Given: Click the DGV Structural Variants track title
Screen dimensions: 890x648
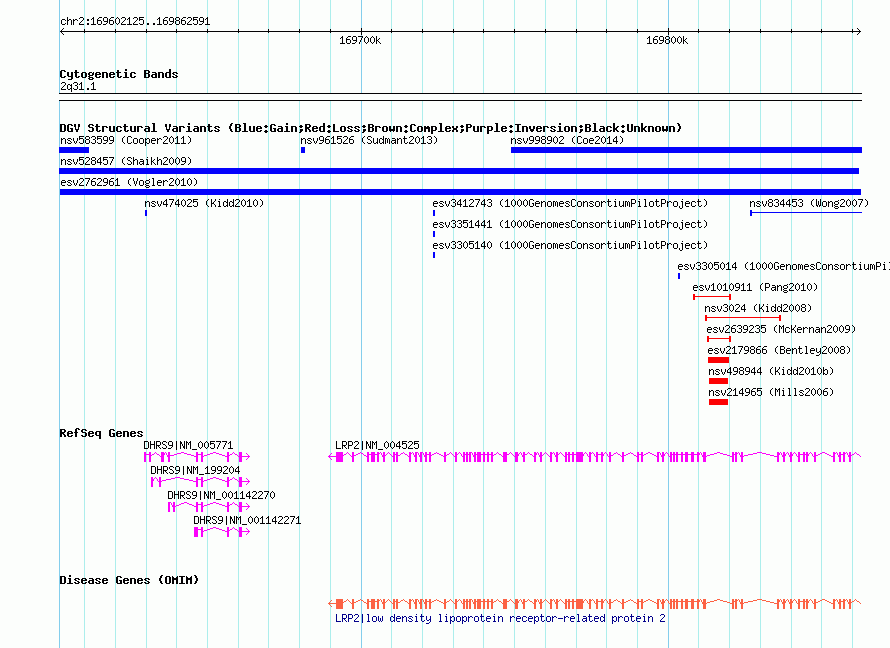Looking at the screenshot, I should tap(370, 128).
